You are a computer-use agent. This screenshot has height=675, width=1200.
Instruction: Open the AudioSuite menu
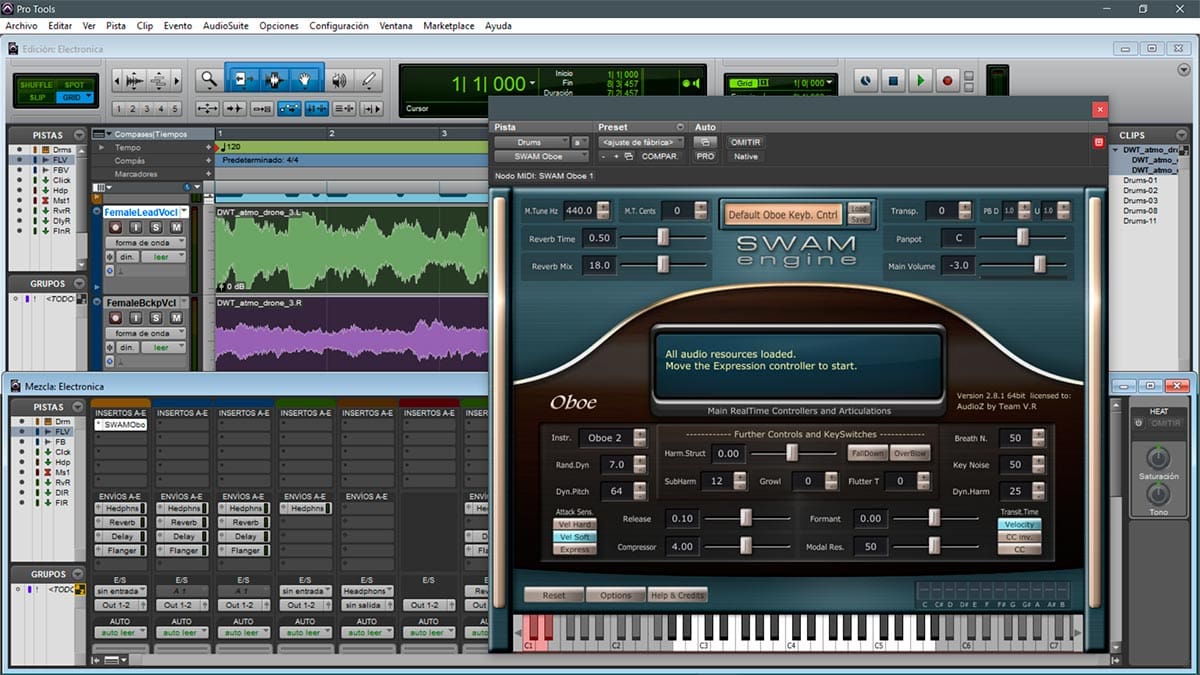click(225, 26)
